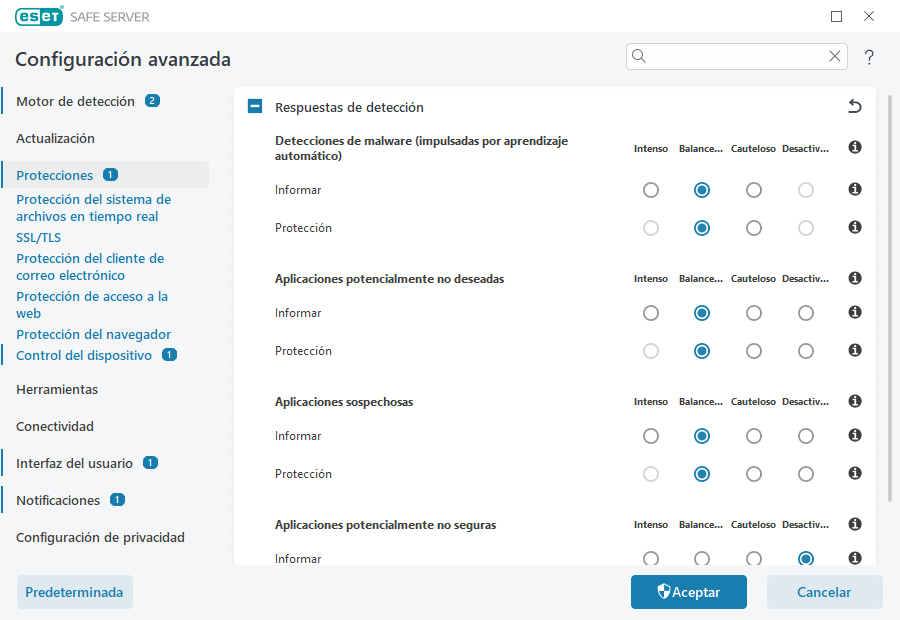
Task: Open help with the question mark
Action: tap(869, 57)
